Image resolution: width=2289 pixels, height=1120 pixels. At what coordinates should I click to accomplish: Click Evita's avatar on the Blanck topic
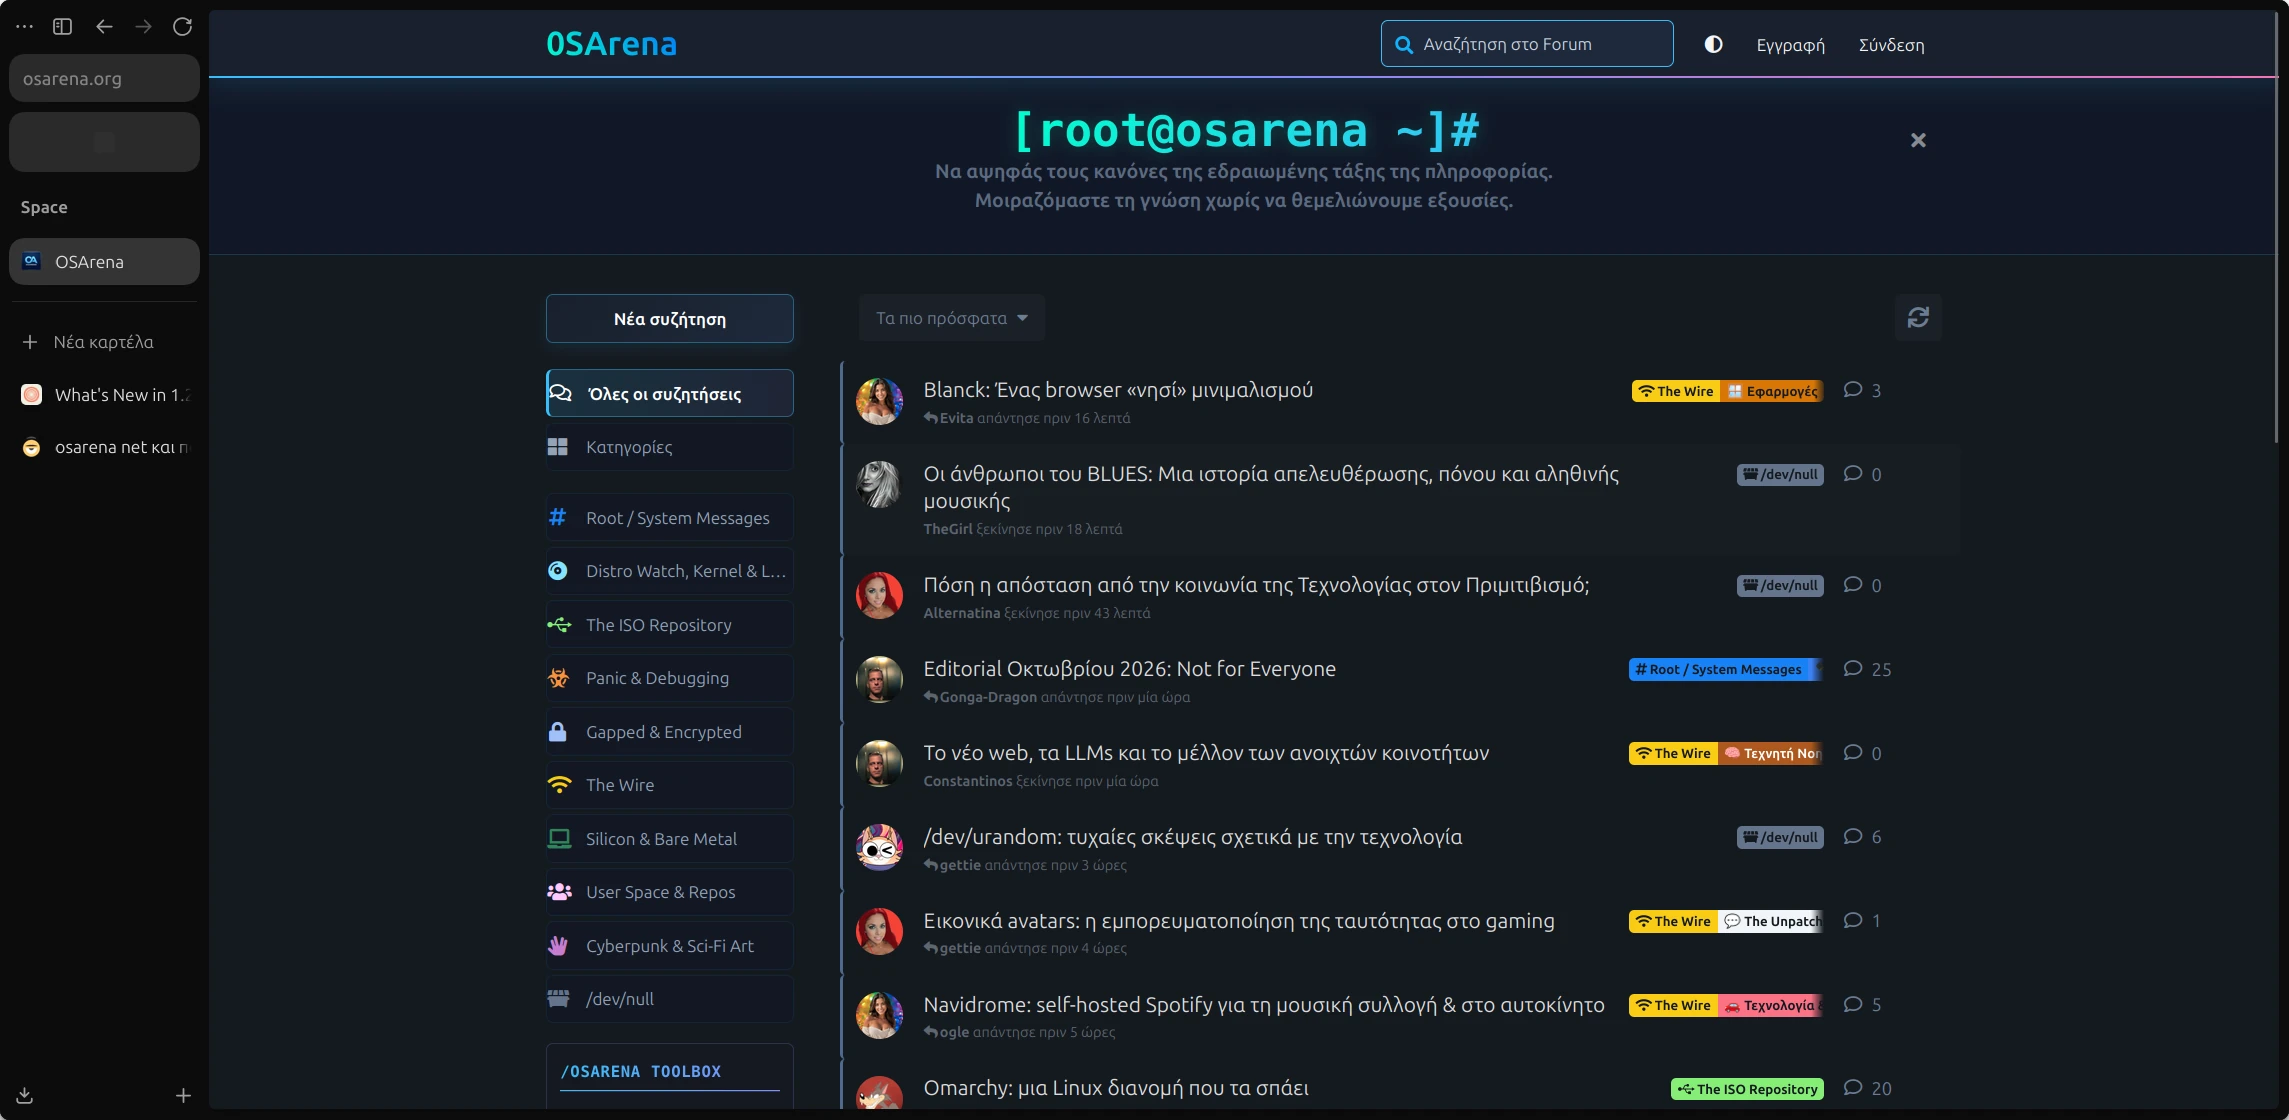(879, 401)
